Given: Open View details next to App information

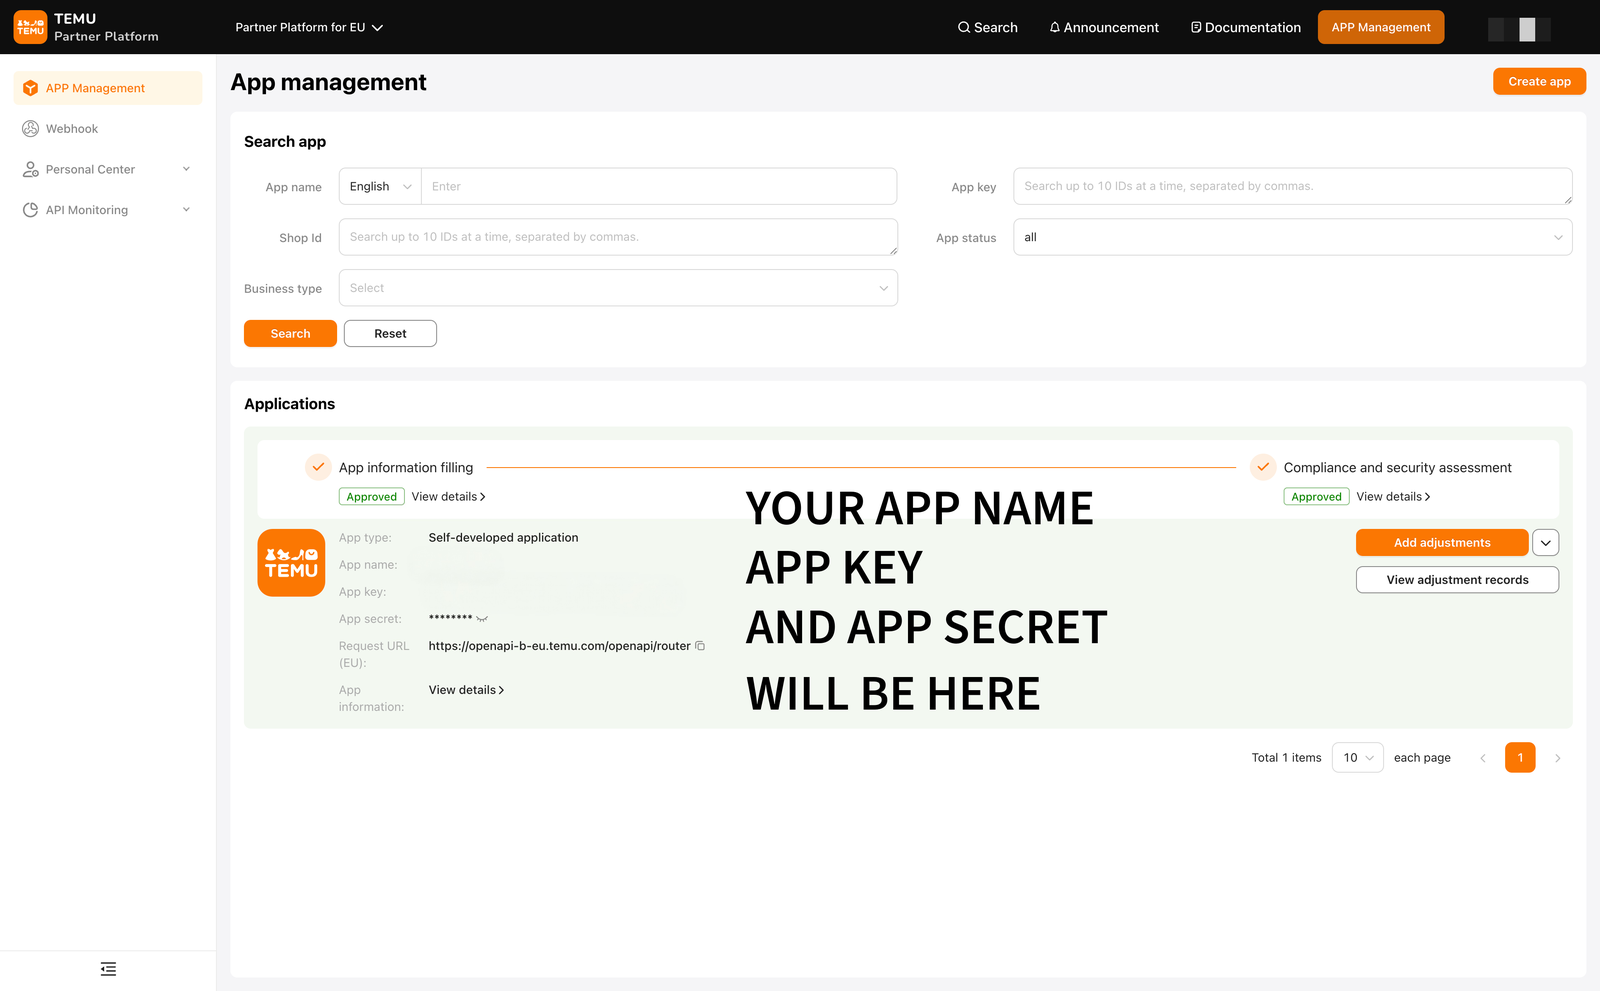Looking at the screenshot, I should click(x=466, y=690).
